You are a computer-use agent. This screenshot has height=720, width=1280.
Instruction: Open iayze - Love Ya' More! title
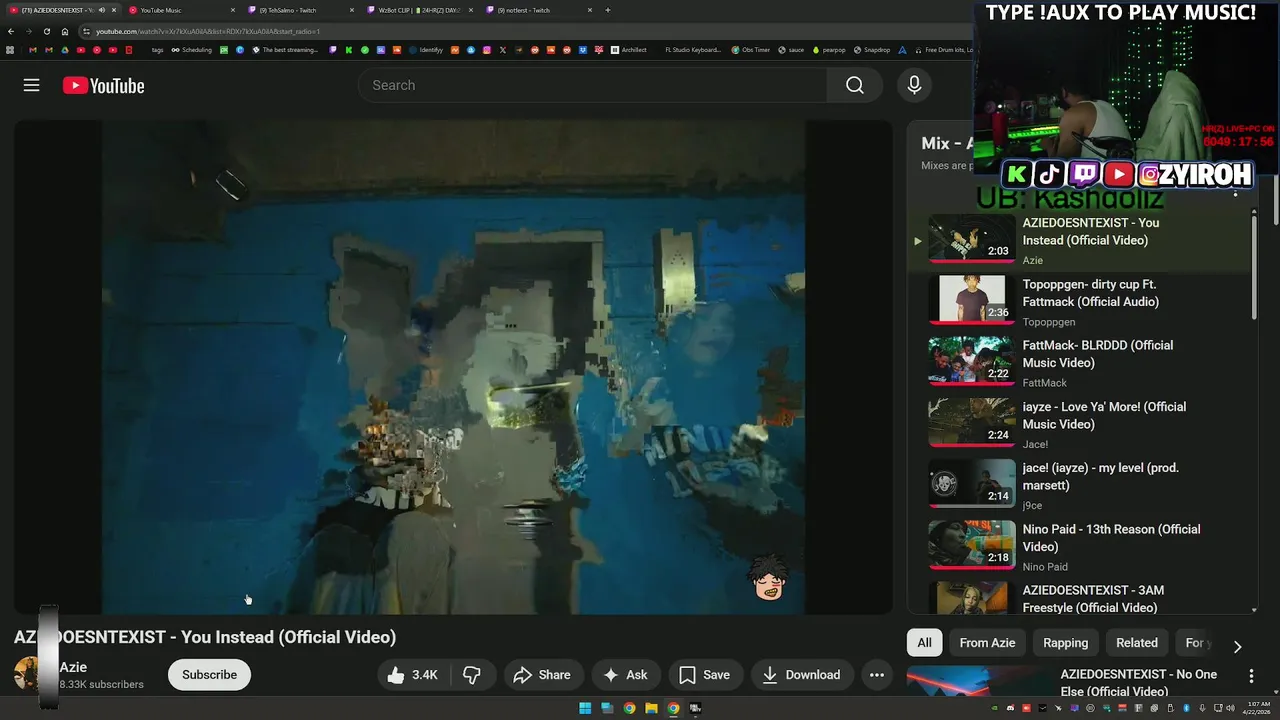(x=1104, y=415)
